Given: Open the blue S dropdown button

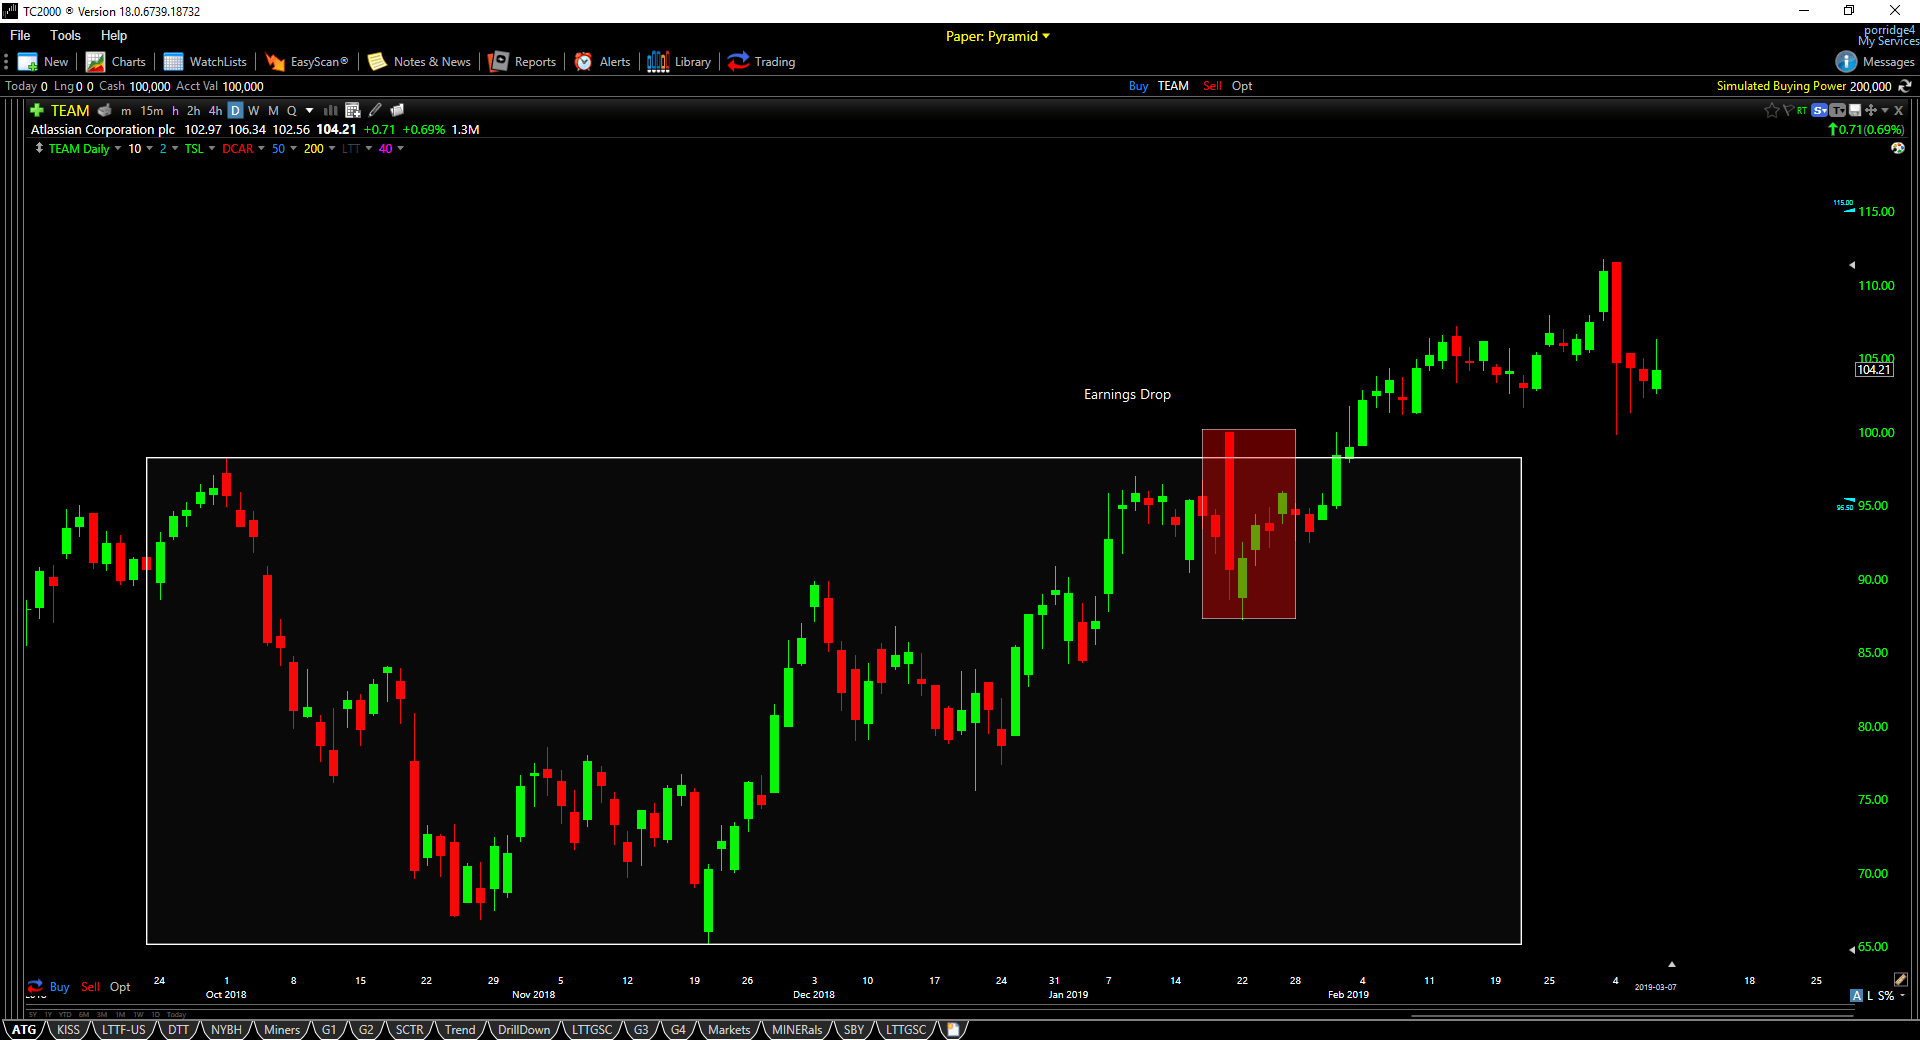Looking at the screenshot, I should pyautogui.click(x=1819, y=110).
